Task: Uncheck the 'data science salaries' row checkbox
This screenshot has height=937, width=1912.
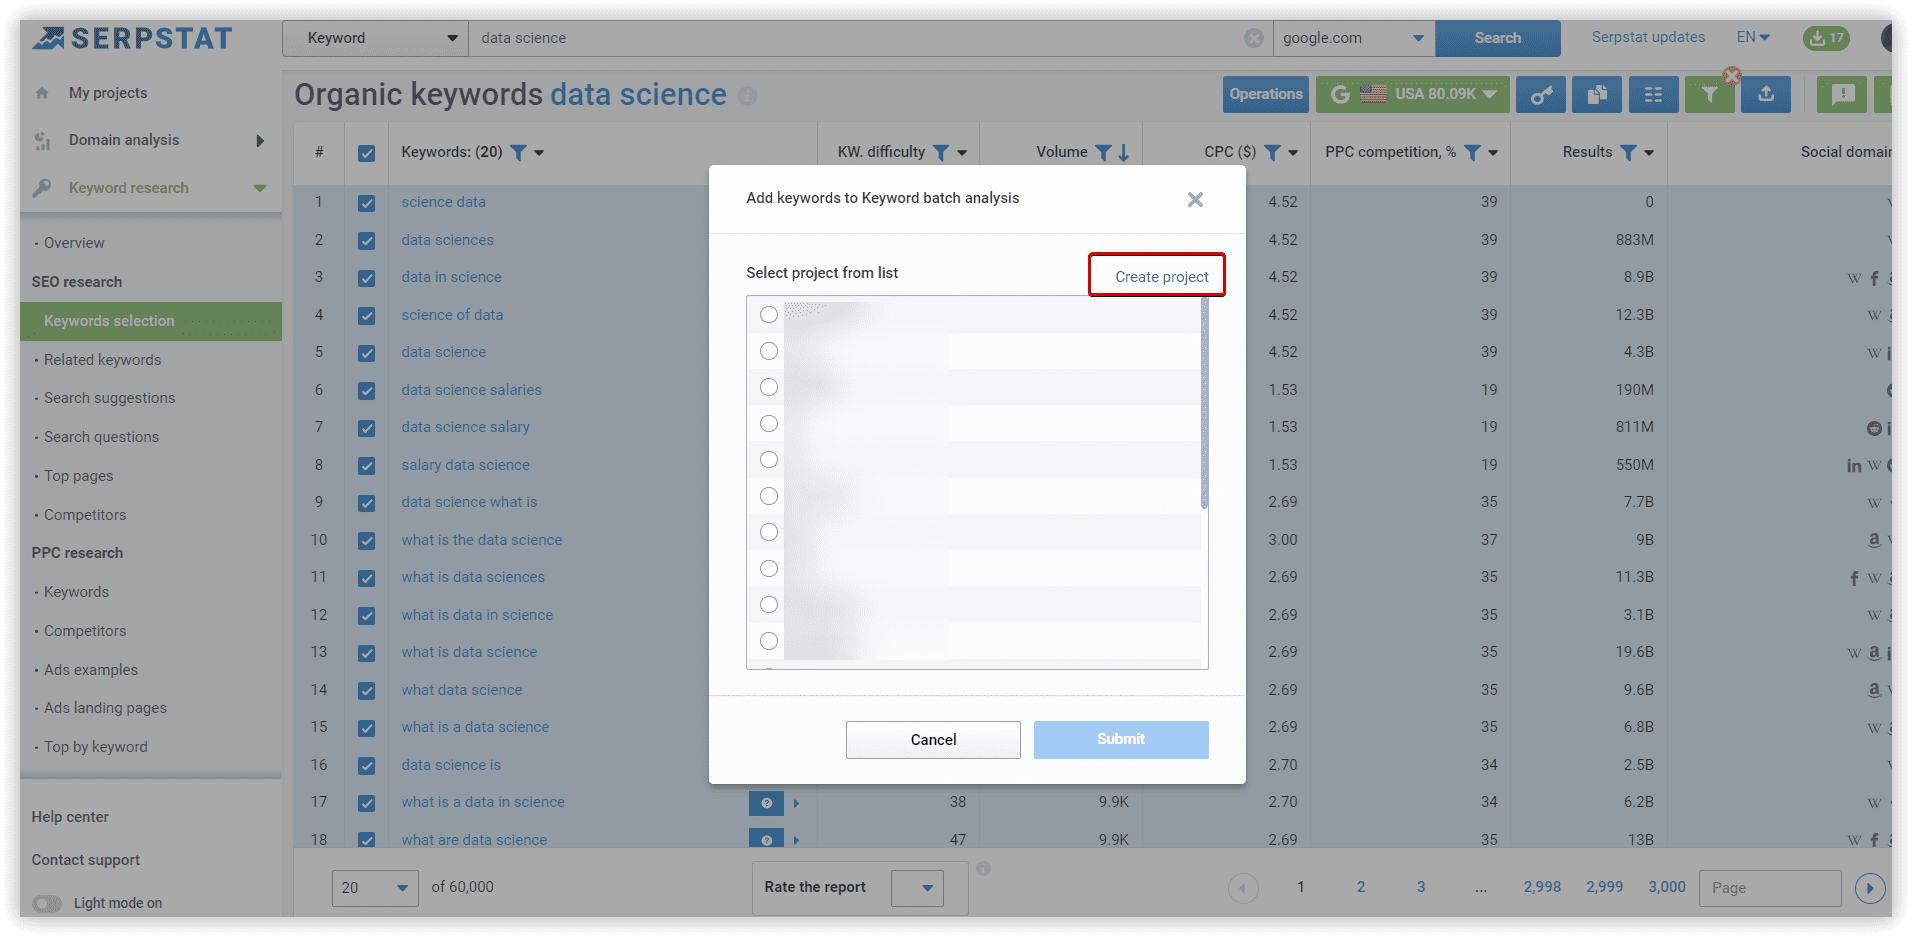Action: (x=367, y=390)
